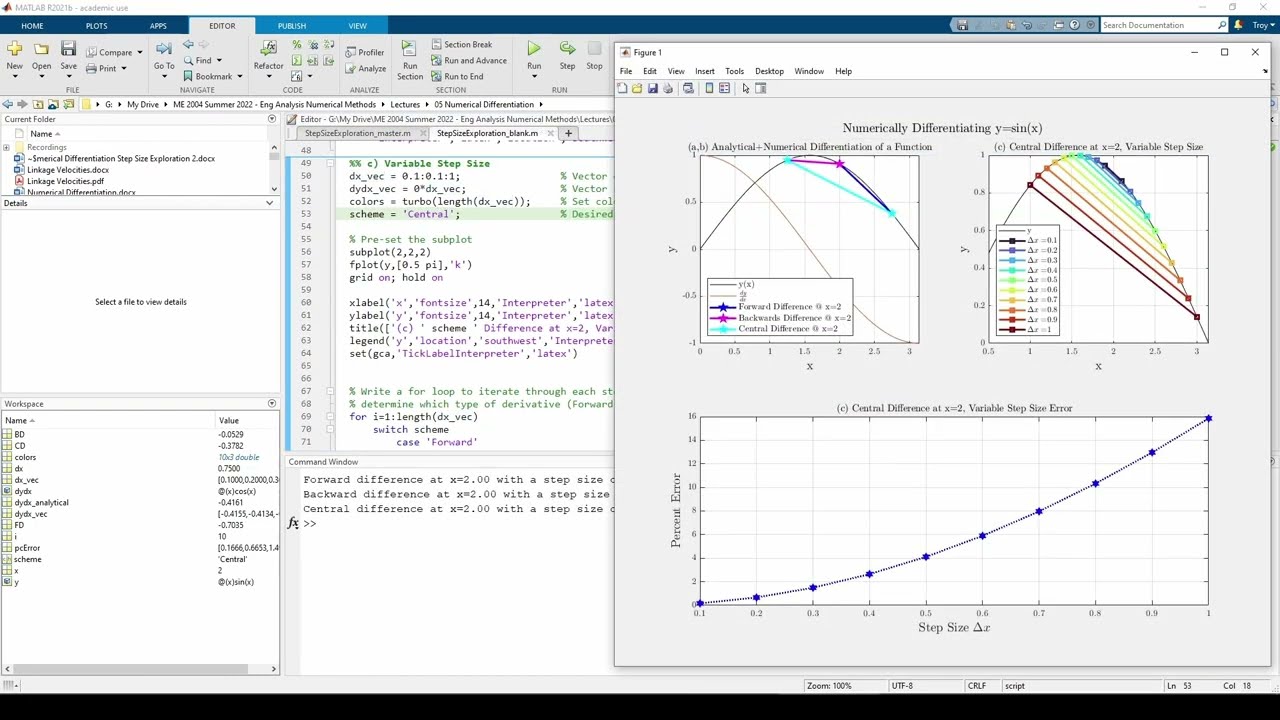Click the comment percent icon in Code section
The height and width of the screenshot is (720, 1280).
tap(296, 45)
